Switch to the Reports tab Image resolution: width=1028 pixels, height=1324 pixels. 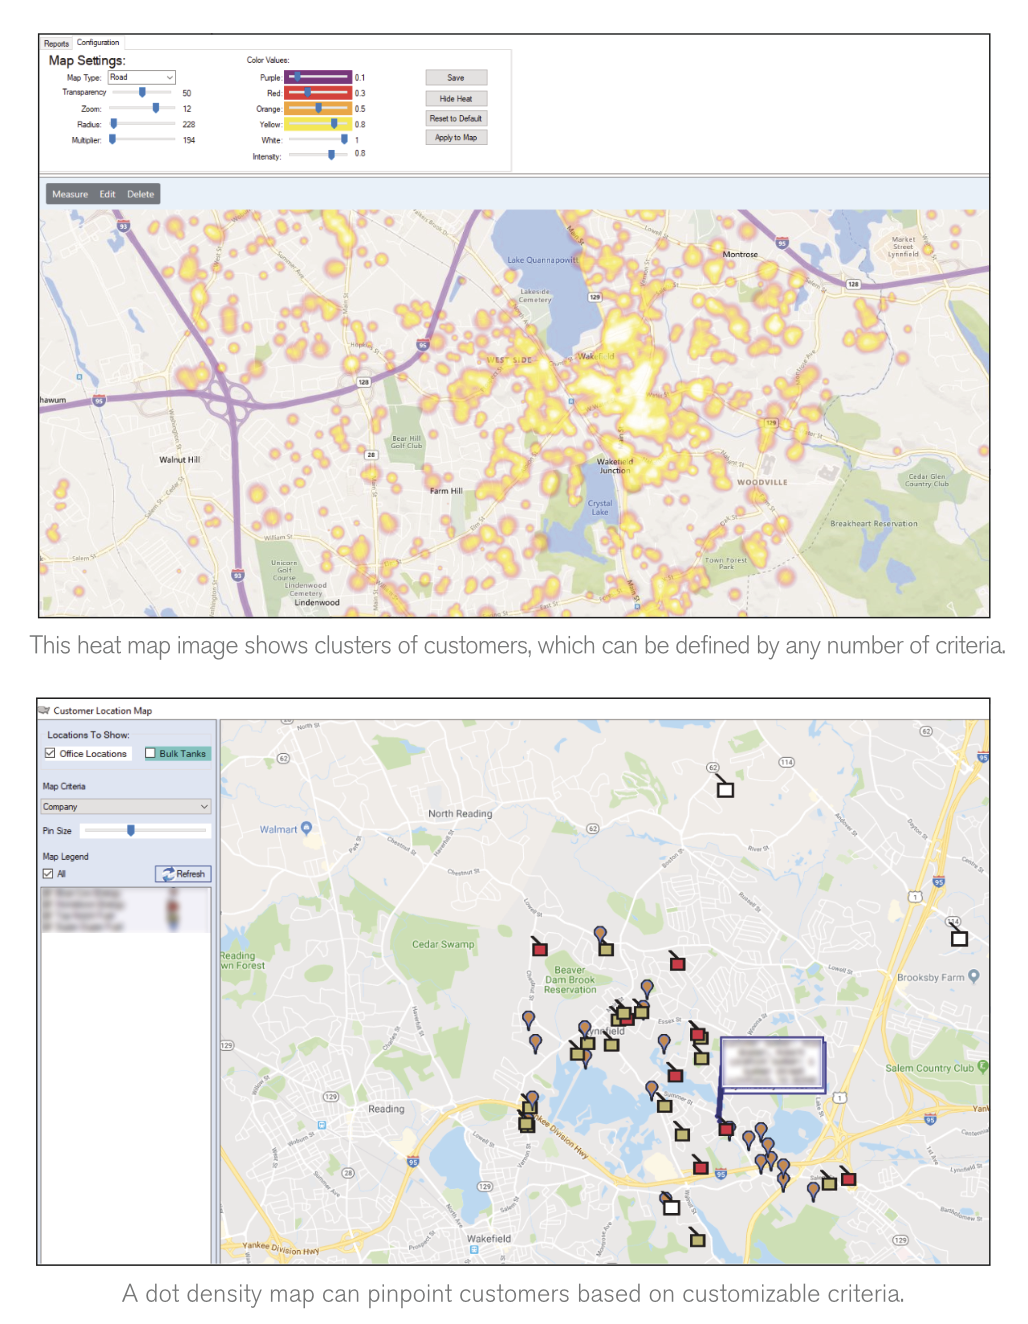click(x=56, y=43)
